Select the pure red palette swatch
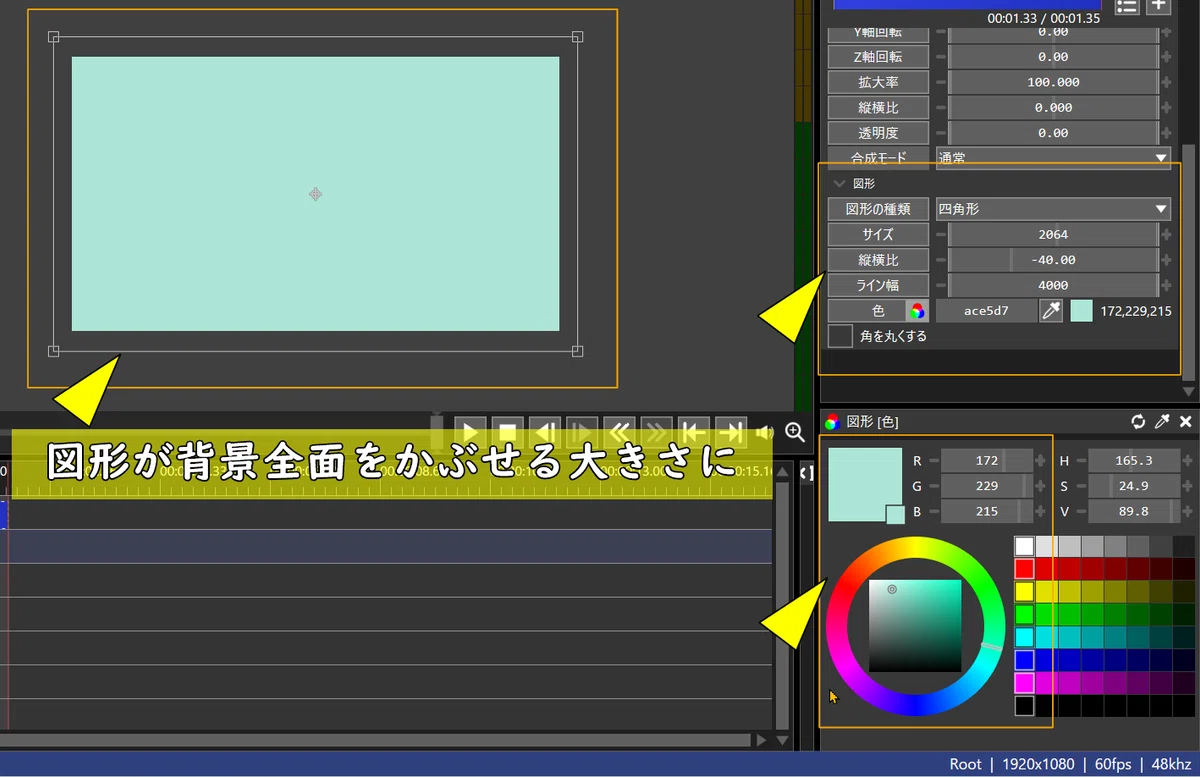Viewport: 1200px width, 777px height. pos(1024,569)
